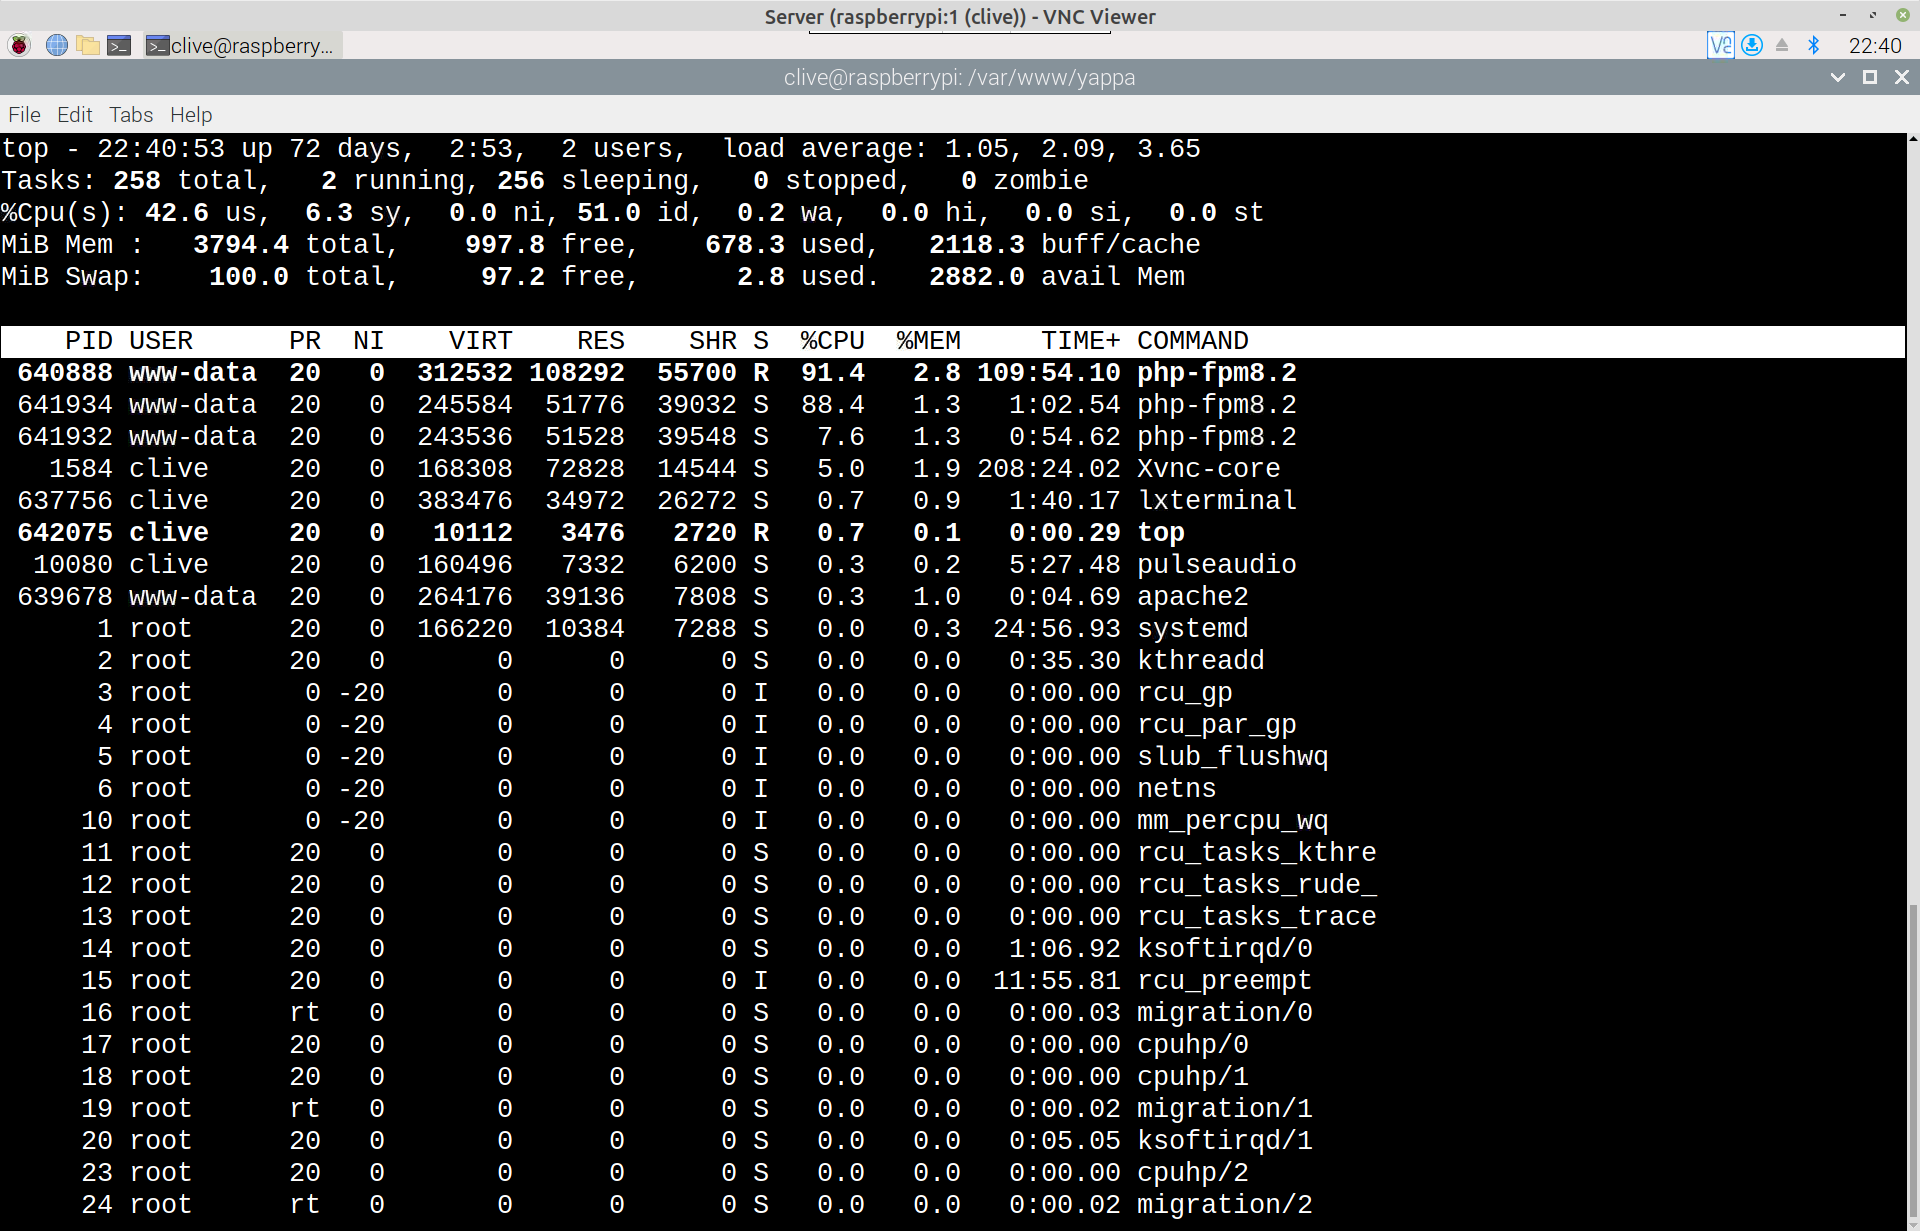Image resolution: width=1920 pixels, height=1231 pixels.
Task: Open the File menu
Action: click(x=24, y=115)
